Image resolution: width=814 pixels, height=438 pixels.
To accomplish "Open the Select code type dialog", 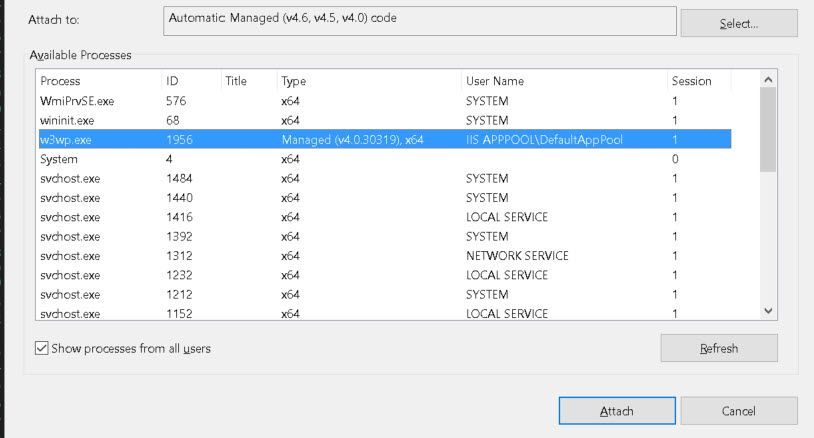I will [738, 23].
